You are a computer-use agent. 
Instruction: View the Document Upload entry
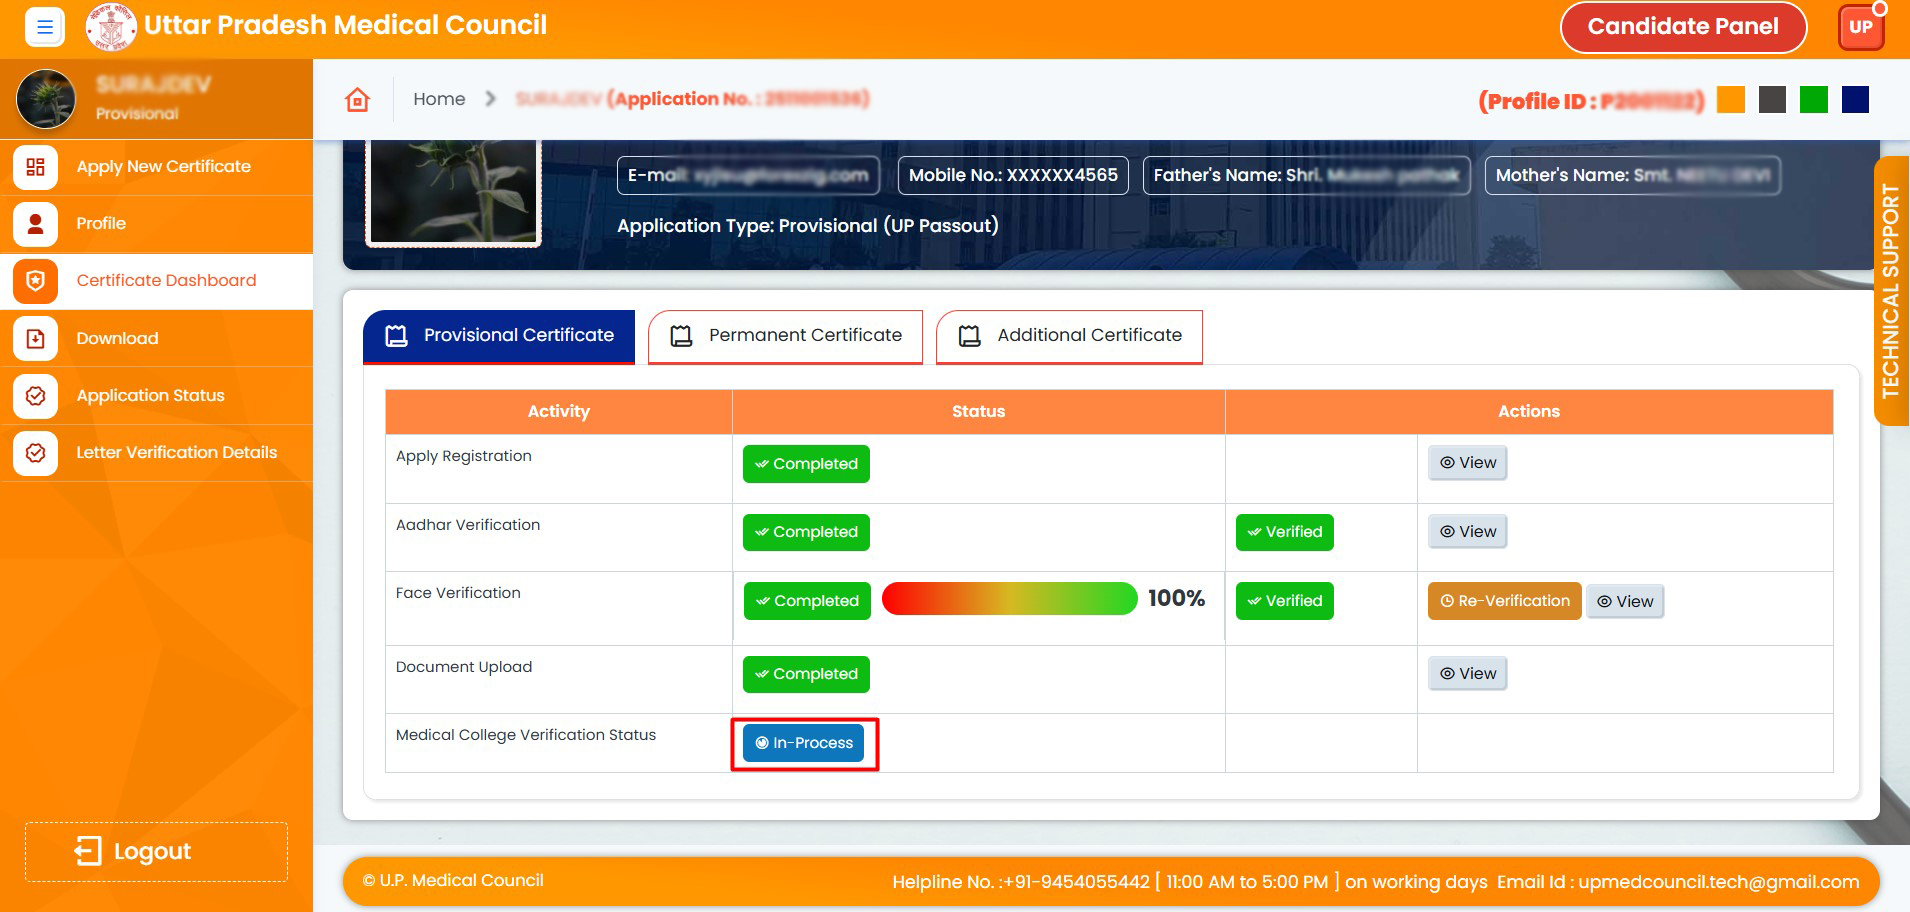[1467, 674]
